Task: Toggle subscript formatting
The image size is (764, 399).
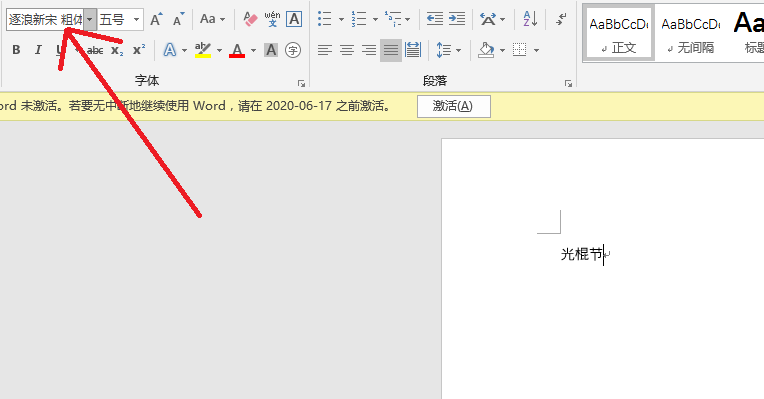Action: pos(117,50)
